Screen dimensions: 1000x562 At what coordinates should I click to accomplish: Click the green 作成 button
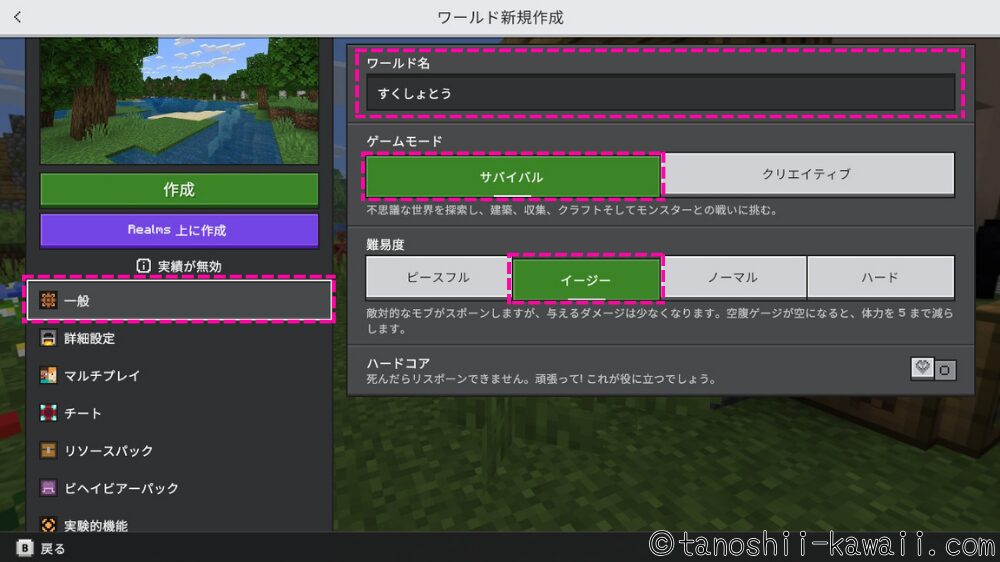179,189
